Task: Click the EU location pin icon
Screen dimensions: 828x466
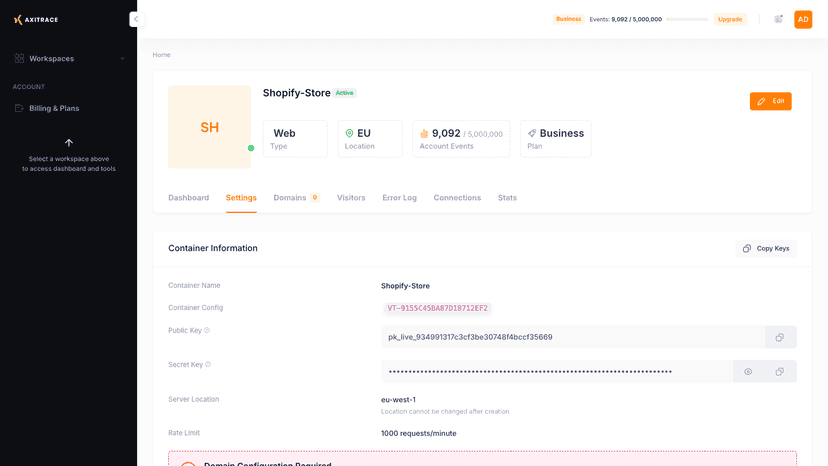Action: 349,133
